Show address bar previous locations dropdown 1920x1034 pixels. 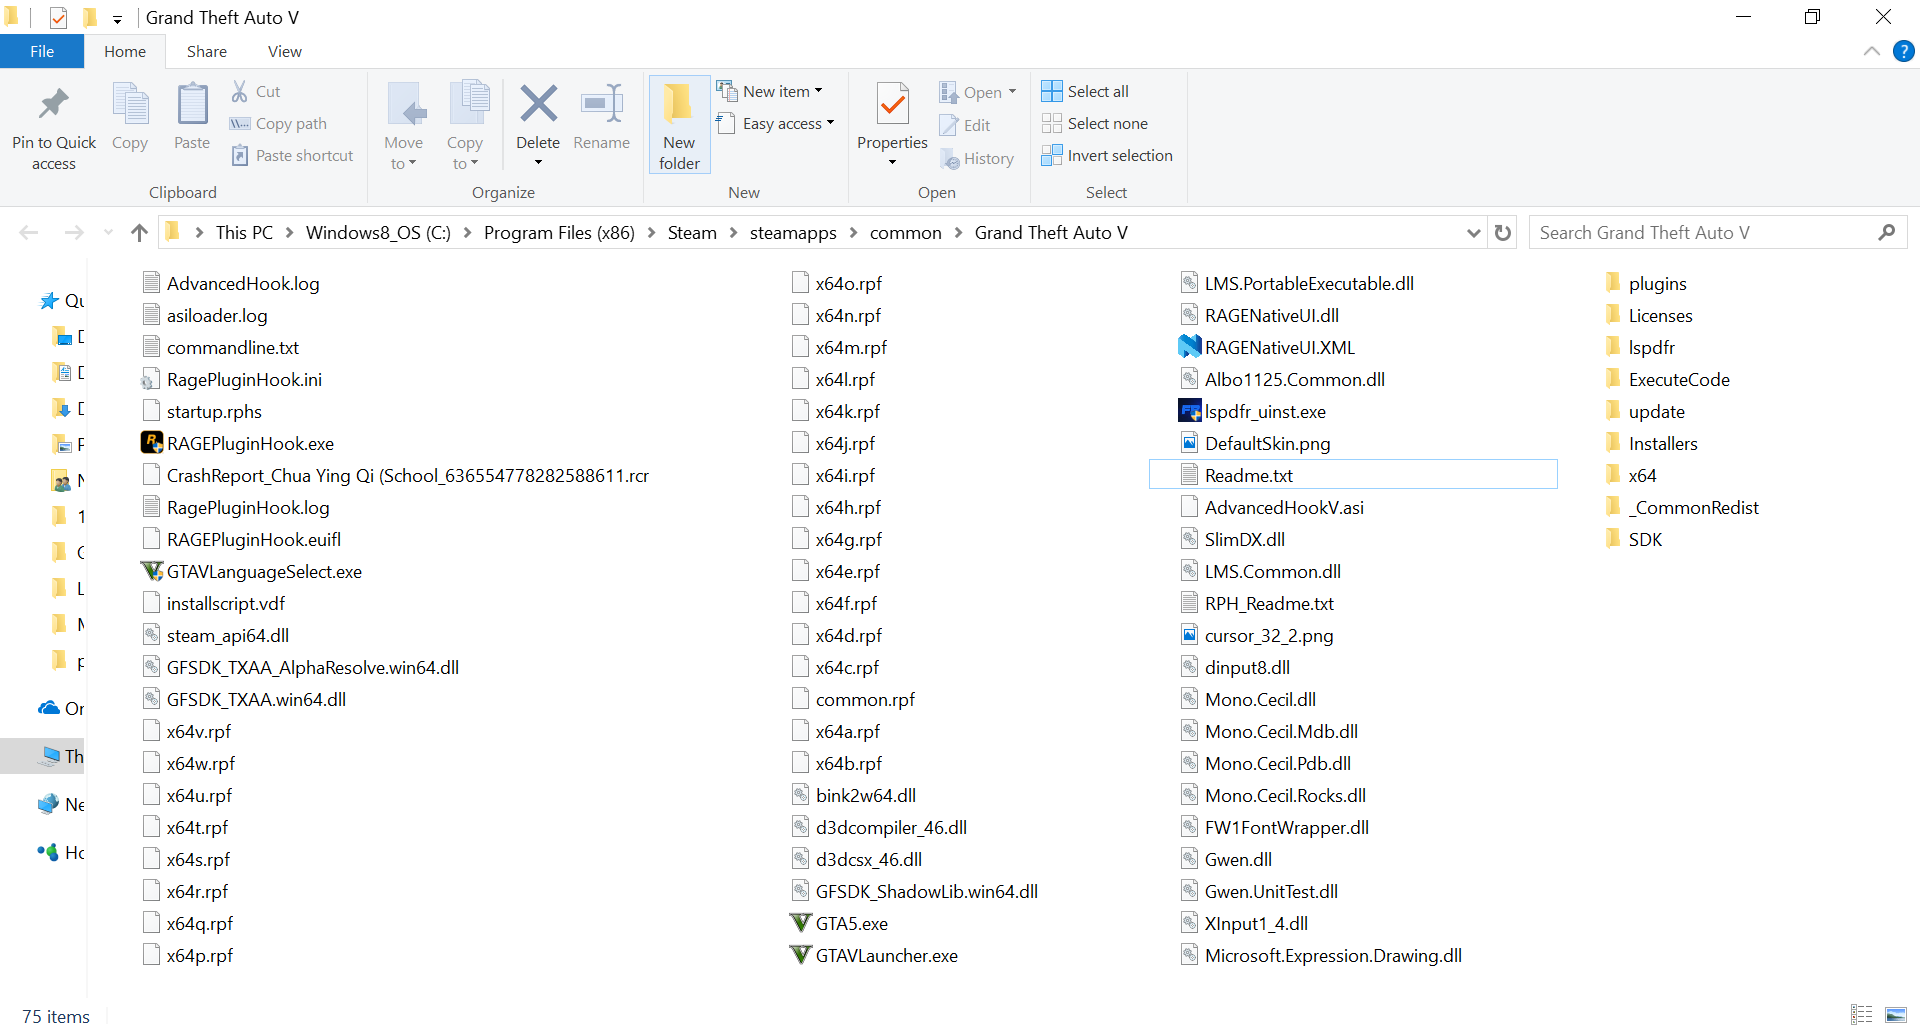tap(1473, 232)
